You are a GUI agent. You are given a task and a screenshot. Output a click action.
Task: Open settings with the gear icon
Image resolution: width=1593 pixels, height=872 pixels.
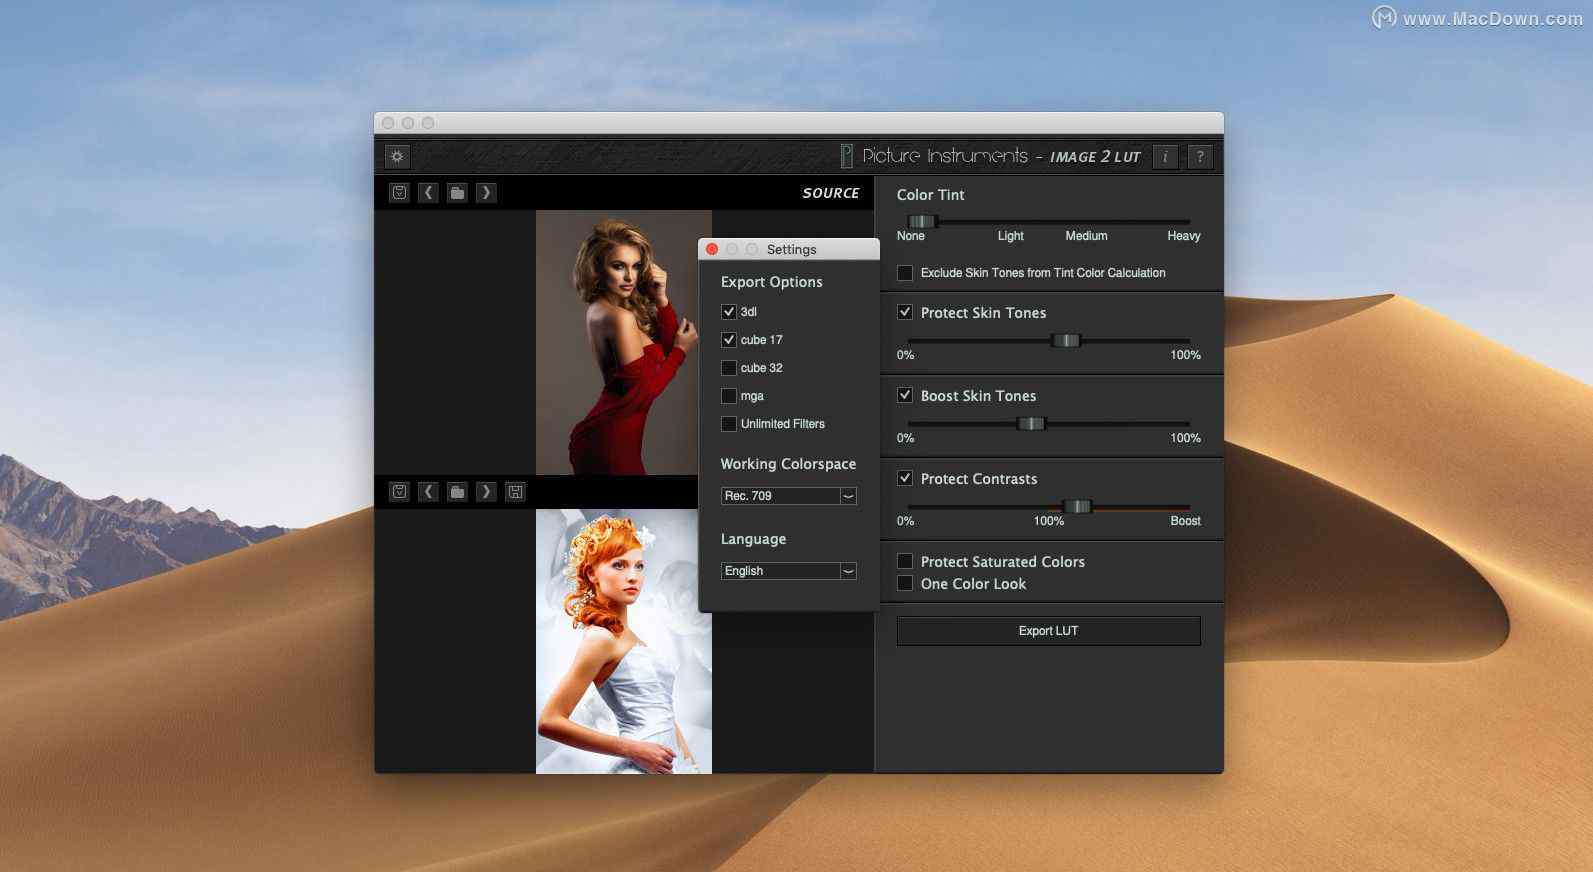tap(398, 157)
